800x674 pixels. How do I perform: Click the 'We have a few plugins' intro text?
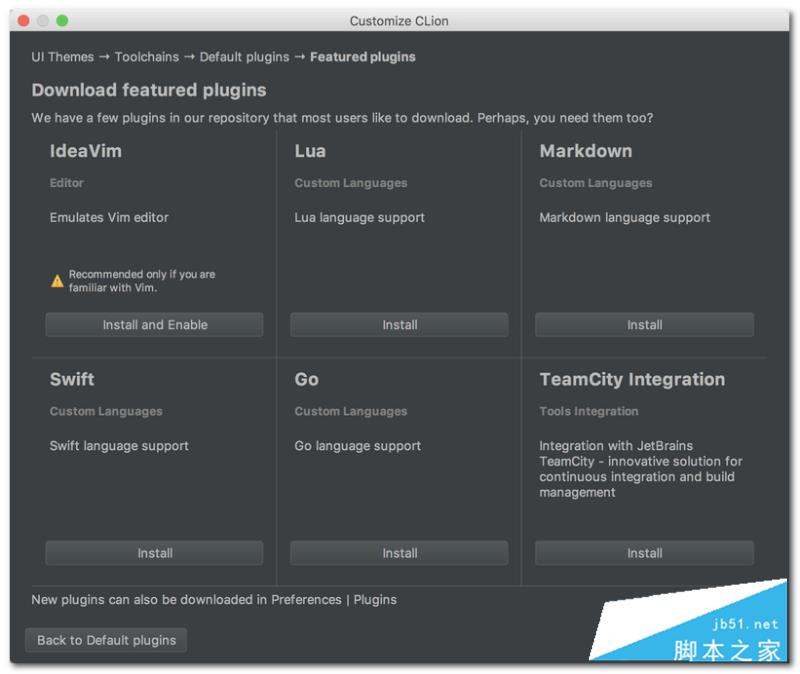[x=342, y=118]
